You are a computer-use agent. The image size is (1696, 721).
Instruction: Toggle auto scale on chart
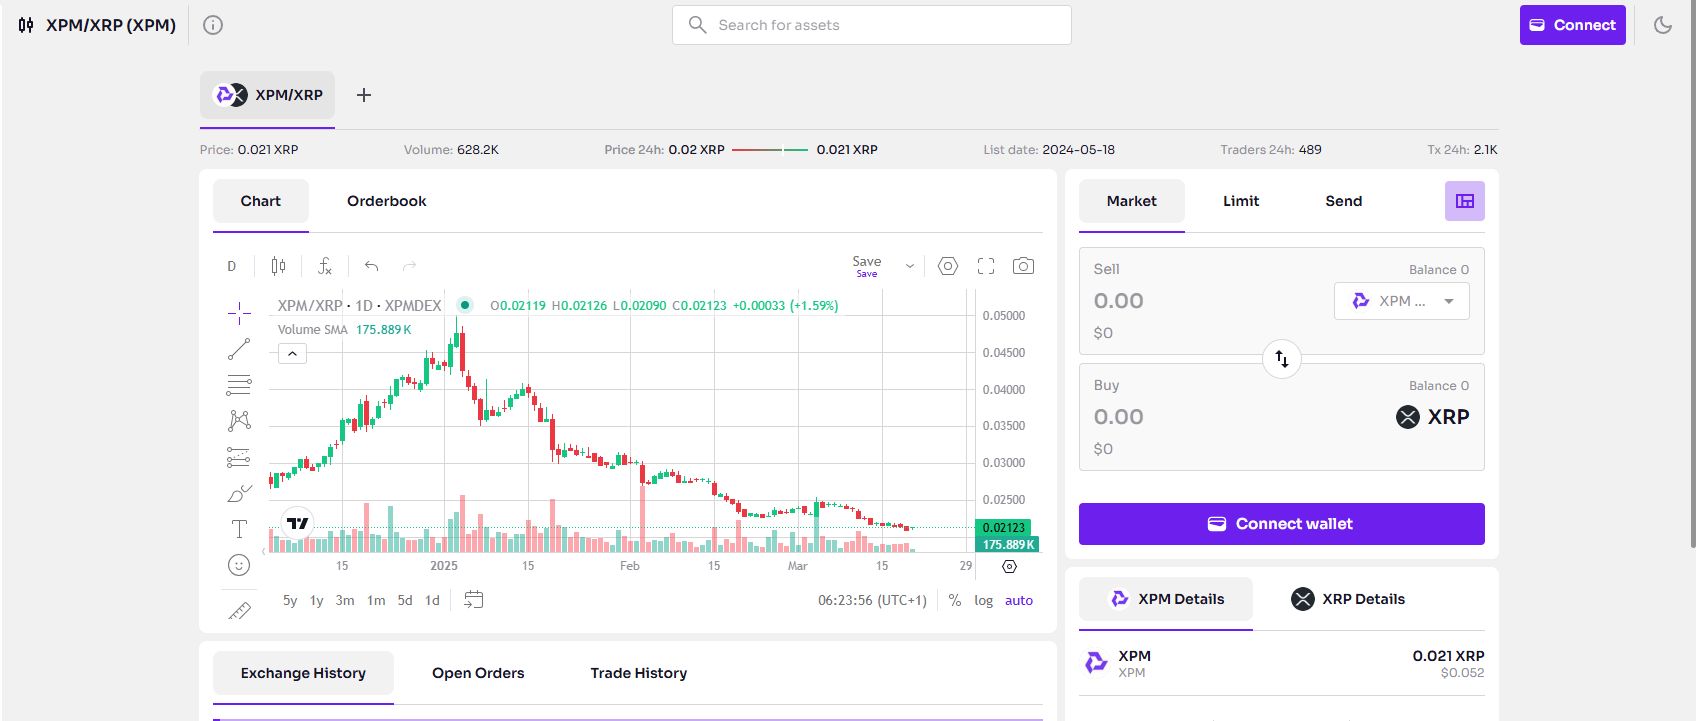(x=1019, y=601)
